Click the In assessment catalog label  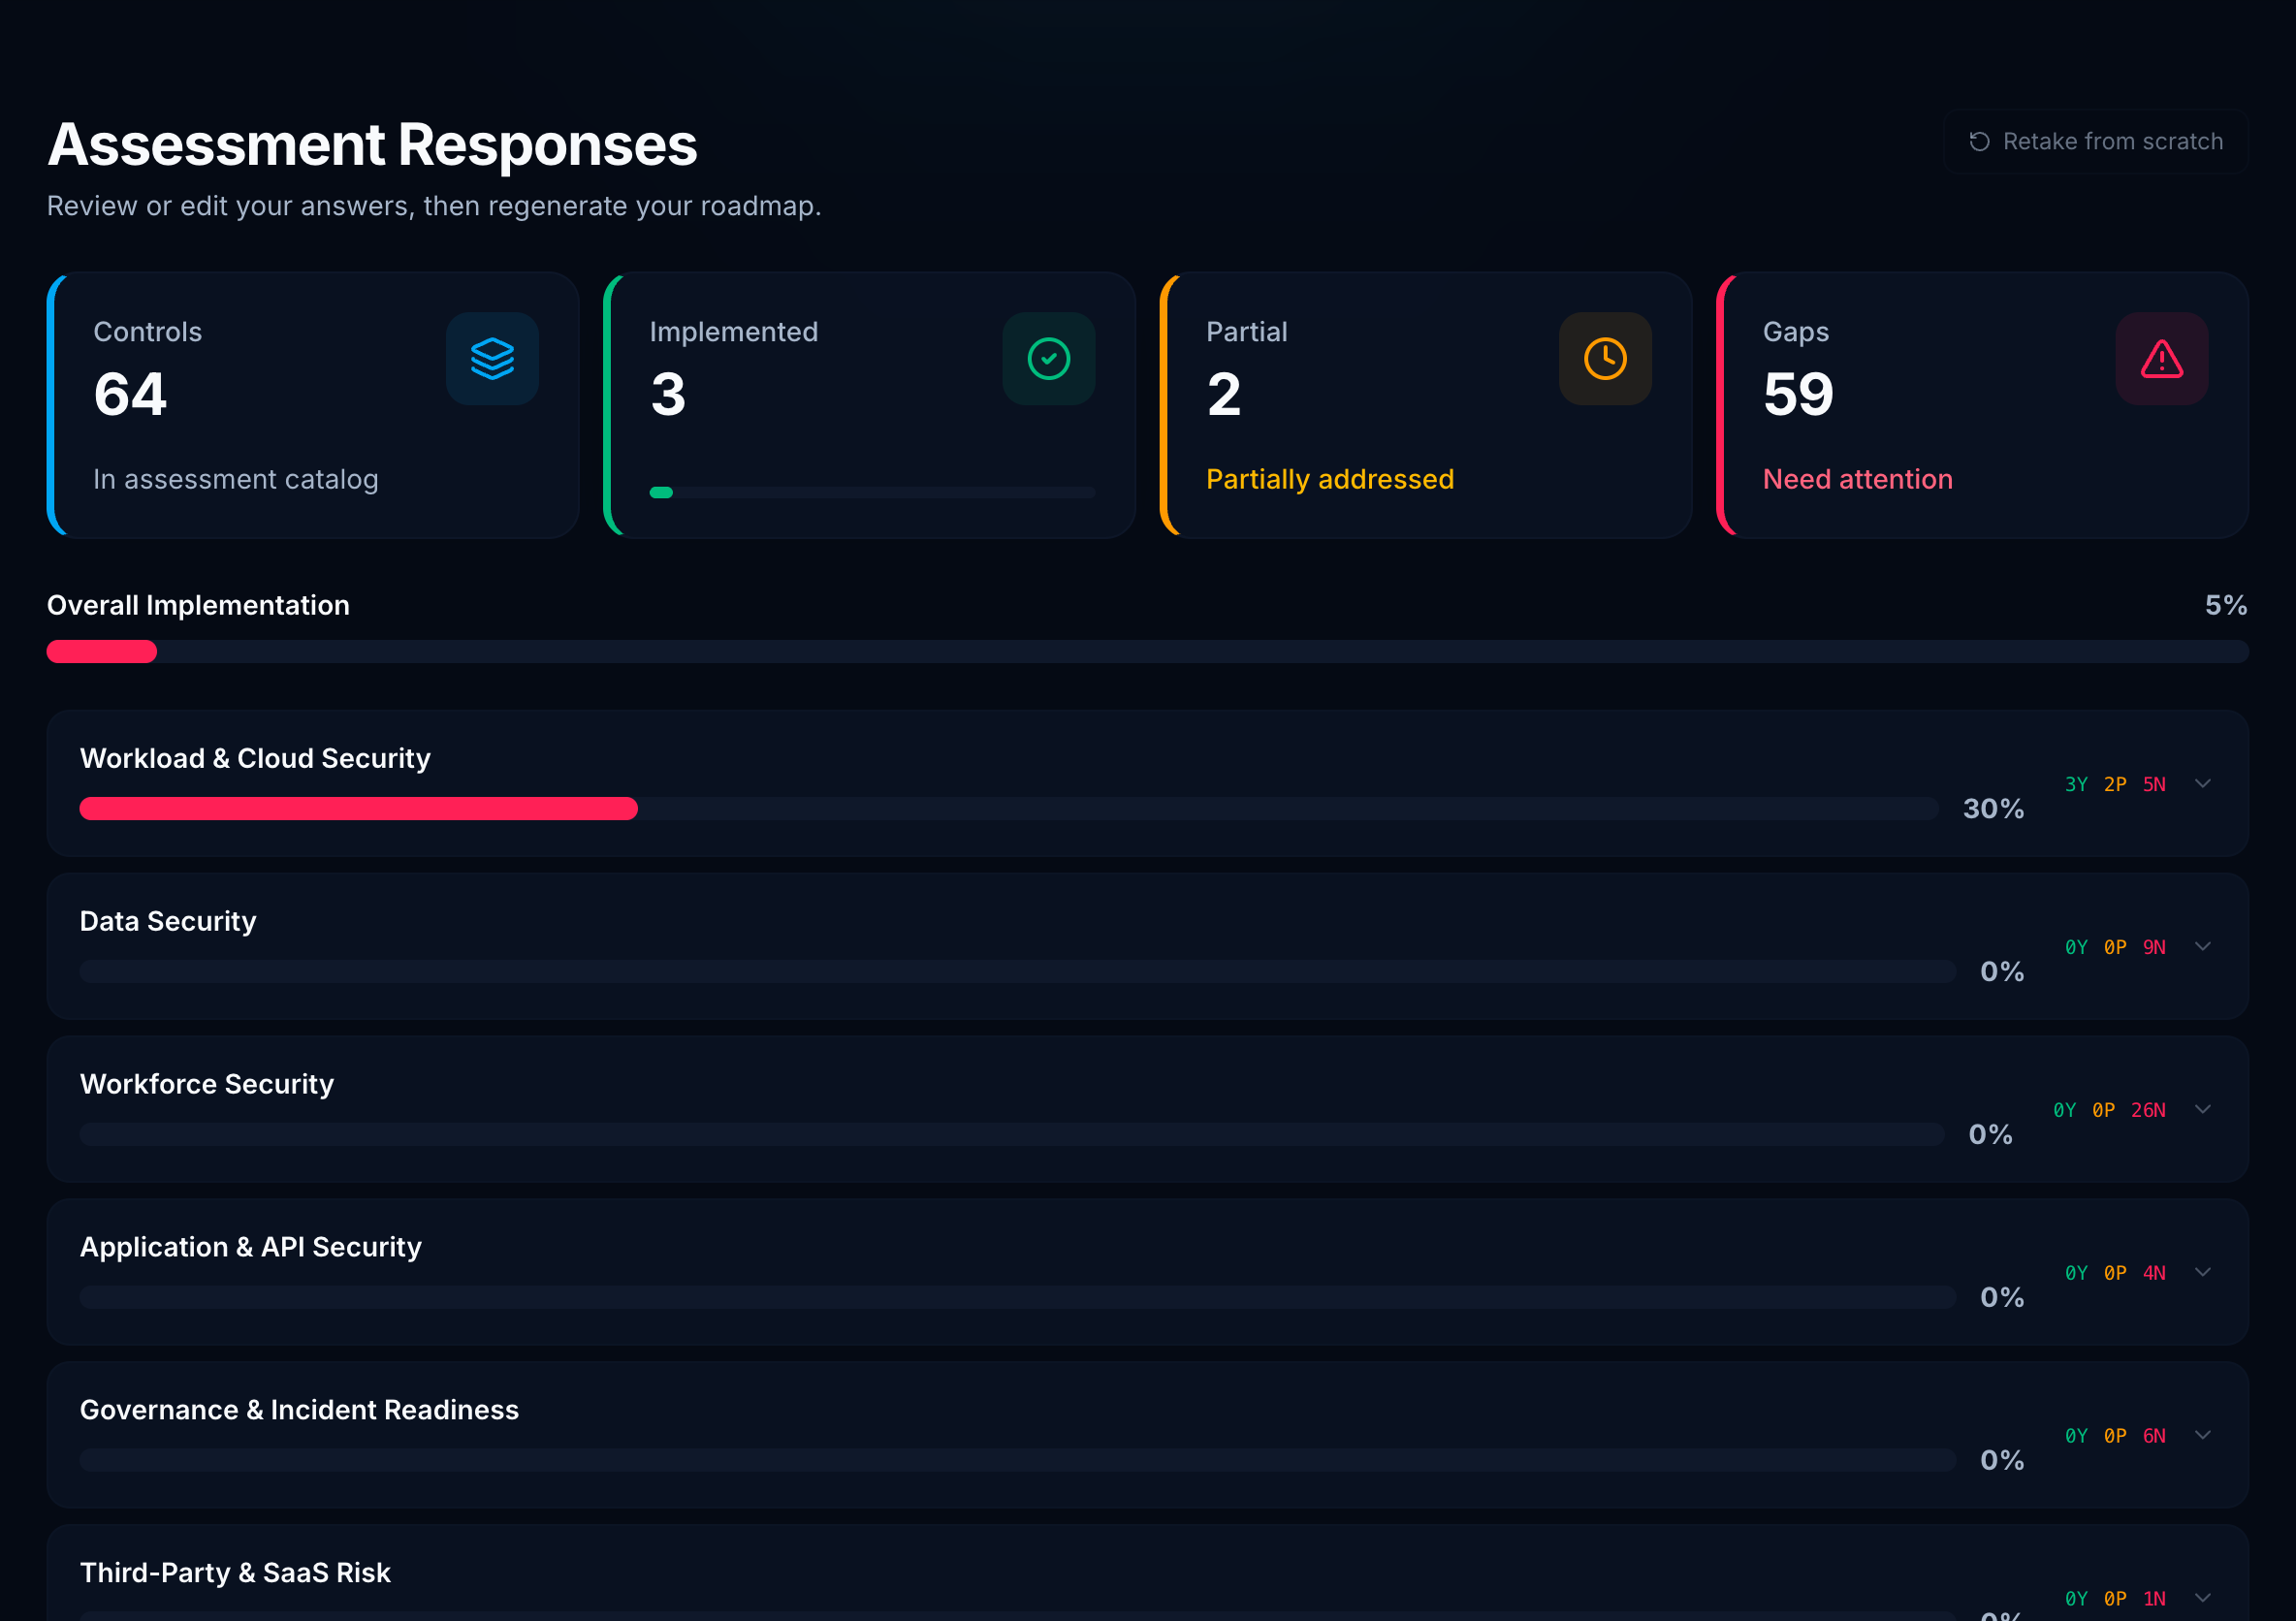236,479
